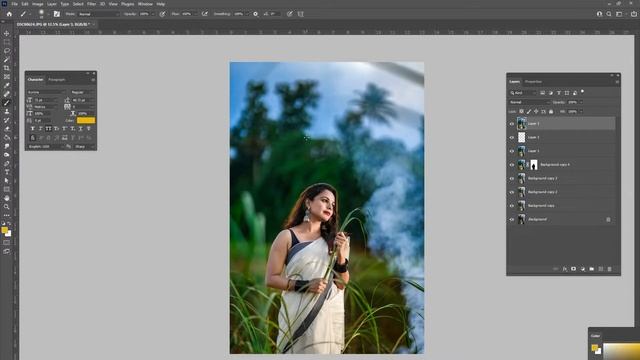Click the Faux Bold style button
The width and height of the screenshot is (640, 360).
[x=32, y=129]
